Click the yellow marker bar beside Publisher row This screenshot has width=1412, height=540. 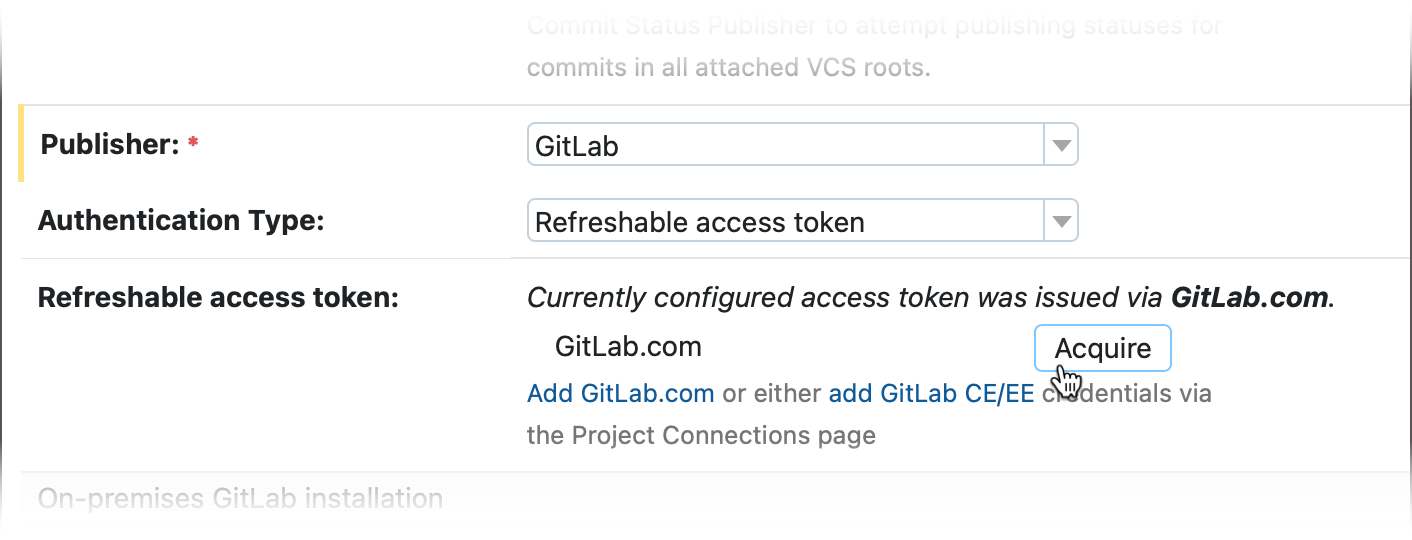[21, 144]
